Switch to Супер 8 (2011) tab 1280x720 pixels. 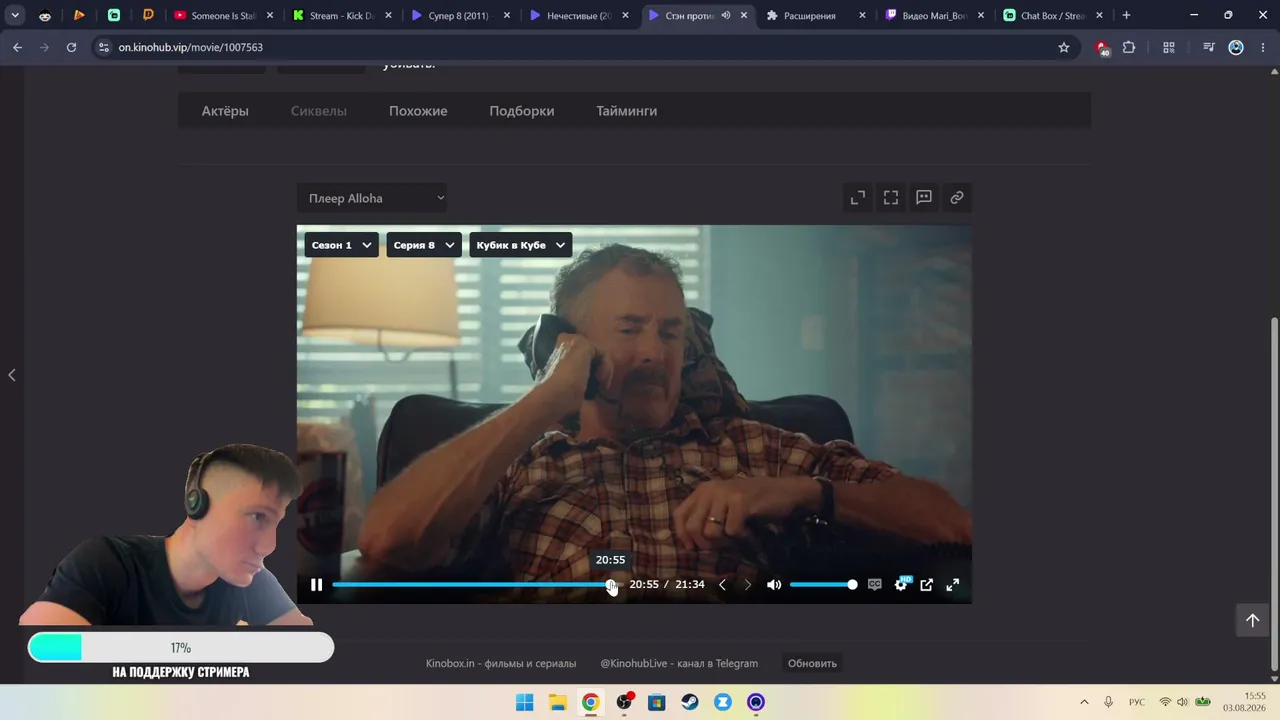coord(460,15)
